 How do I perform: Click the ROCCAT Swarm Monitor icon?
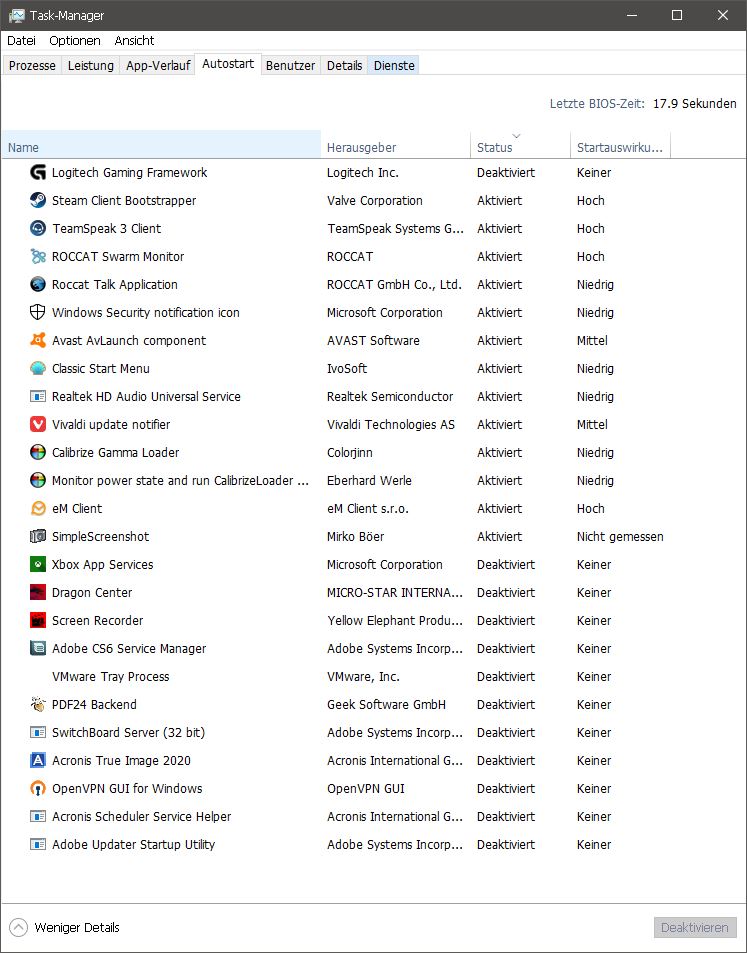(x=38, y=256)
